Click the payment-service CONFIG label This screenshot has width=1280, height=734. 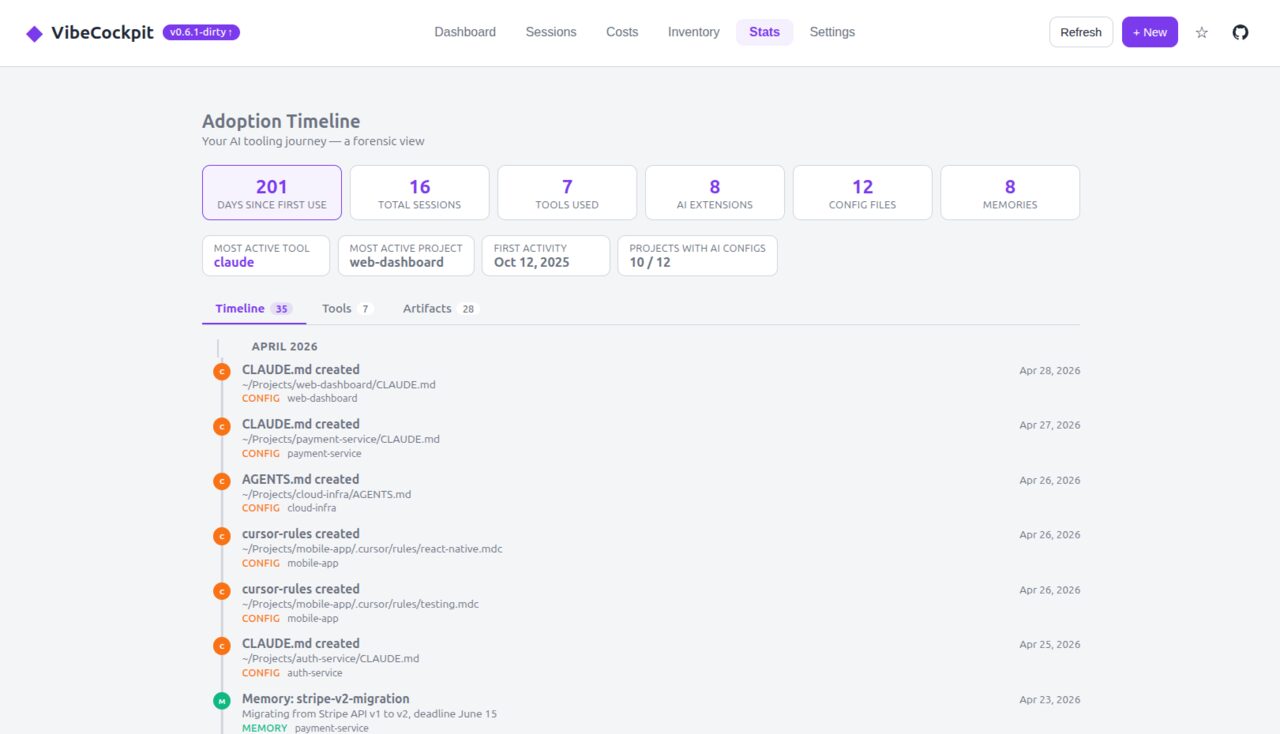(x=260, y=453)
